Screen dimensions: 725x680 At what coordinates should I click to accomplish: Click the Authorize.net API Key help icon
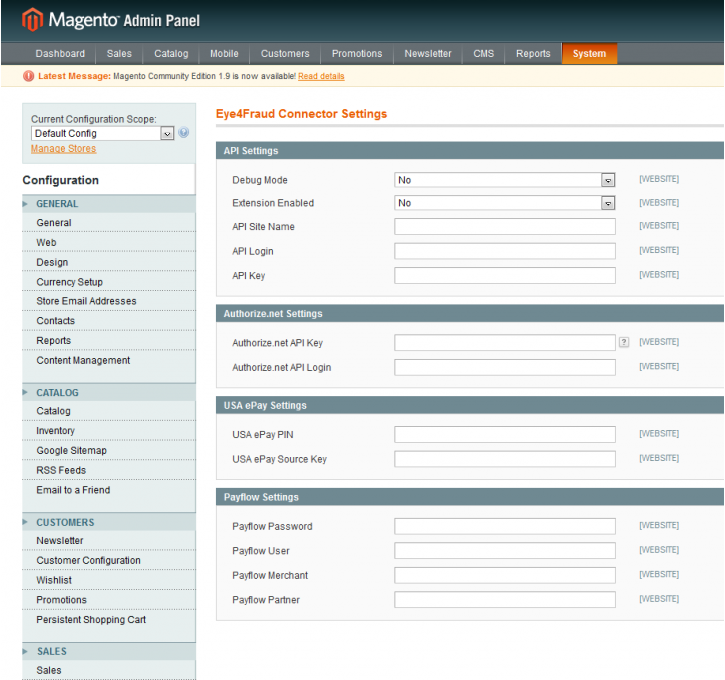pos(624,342)
